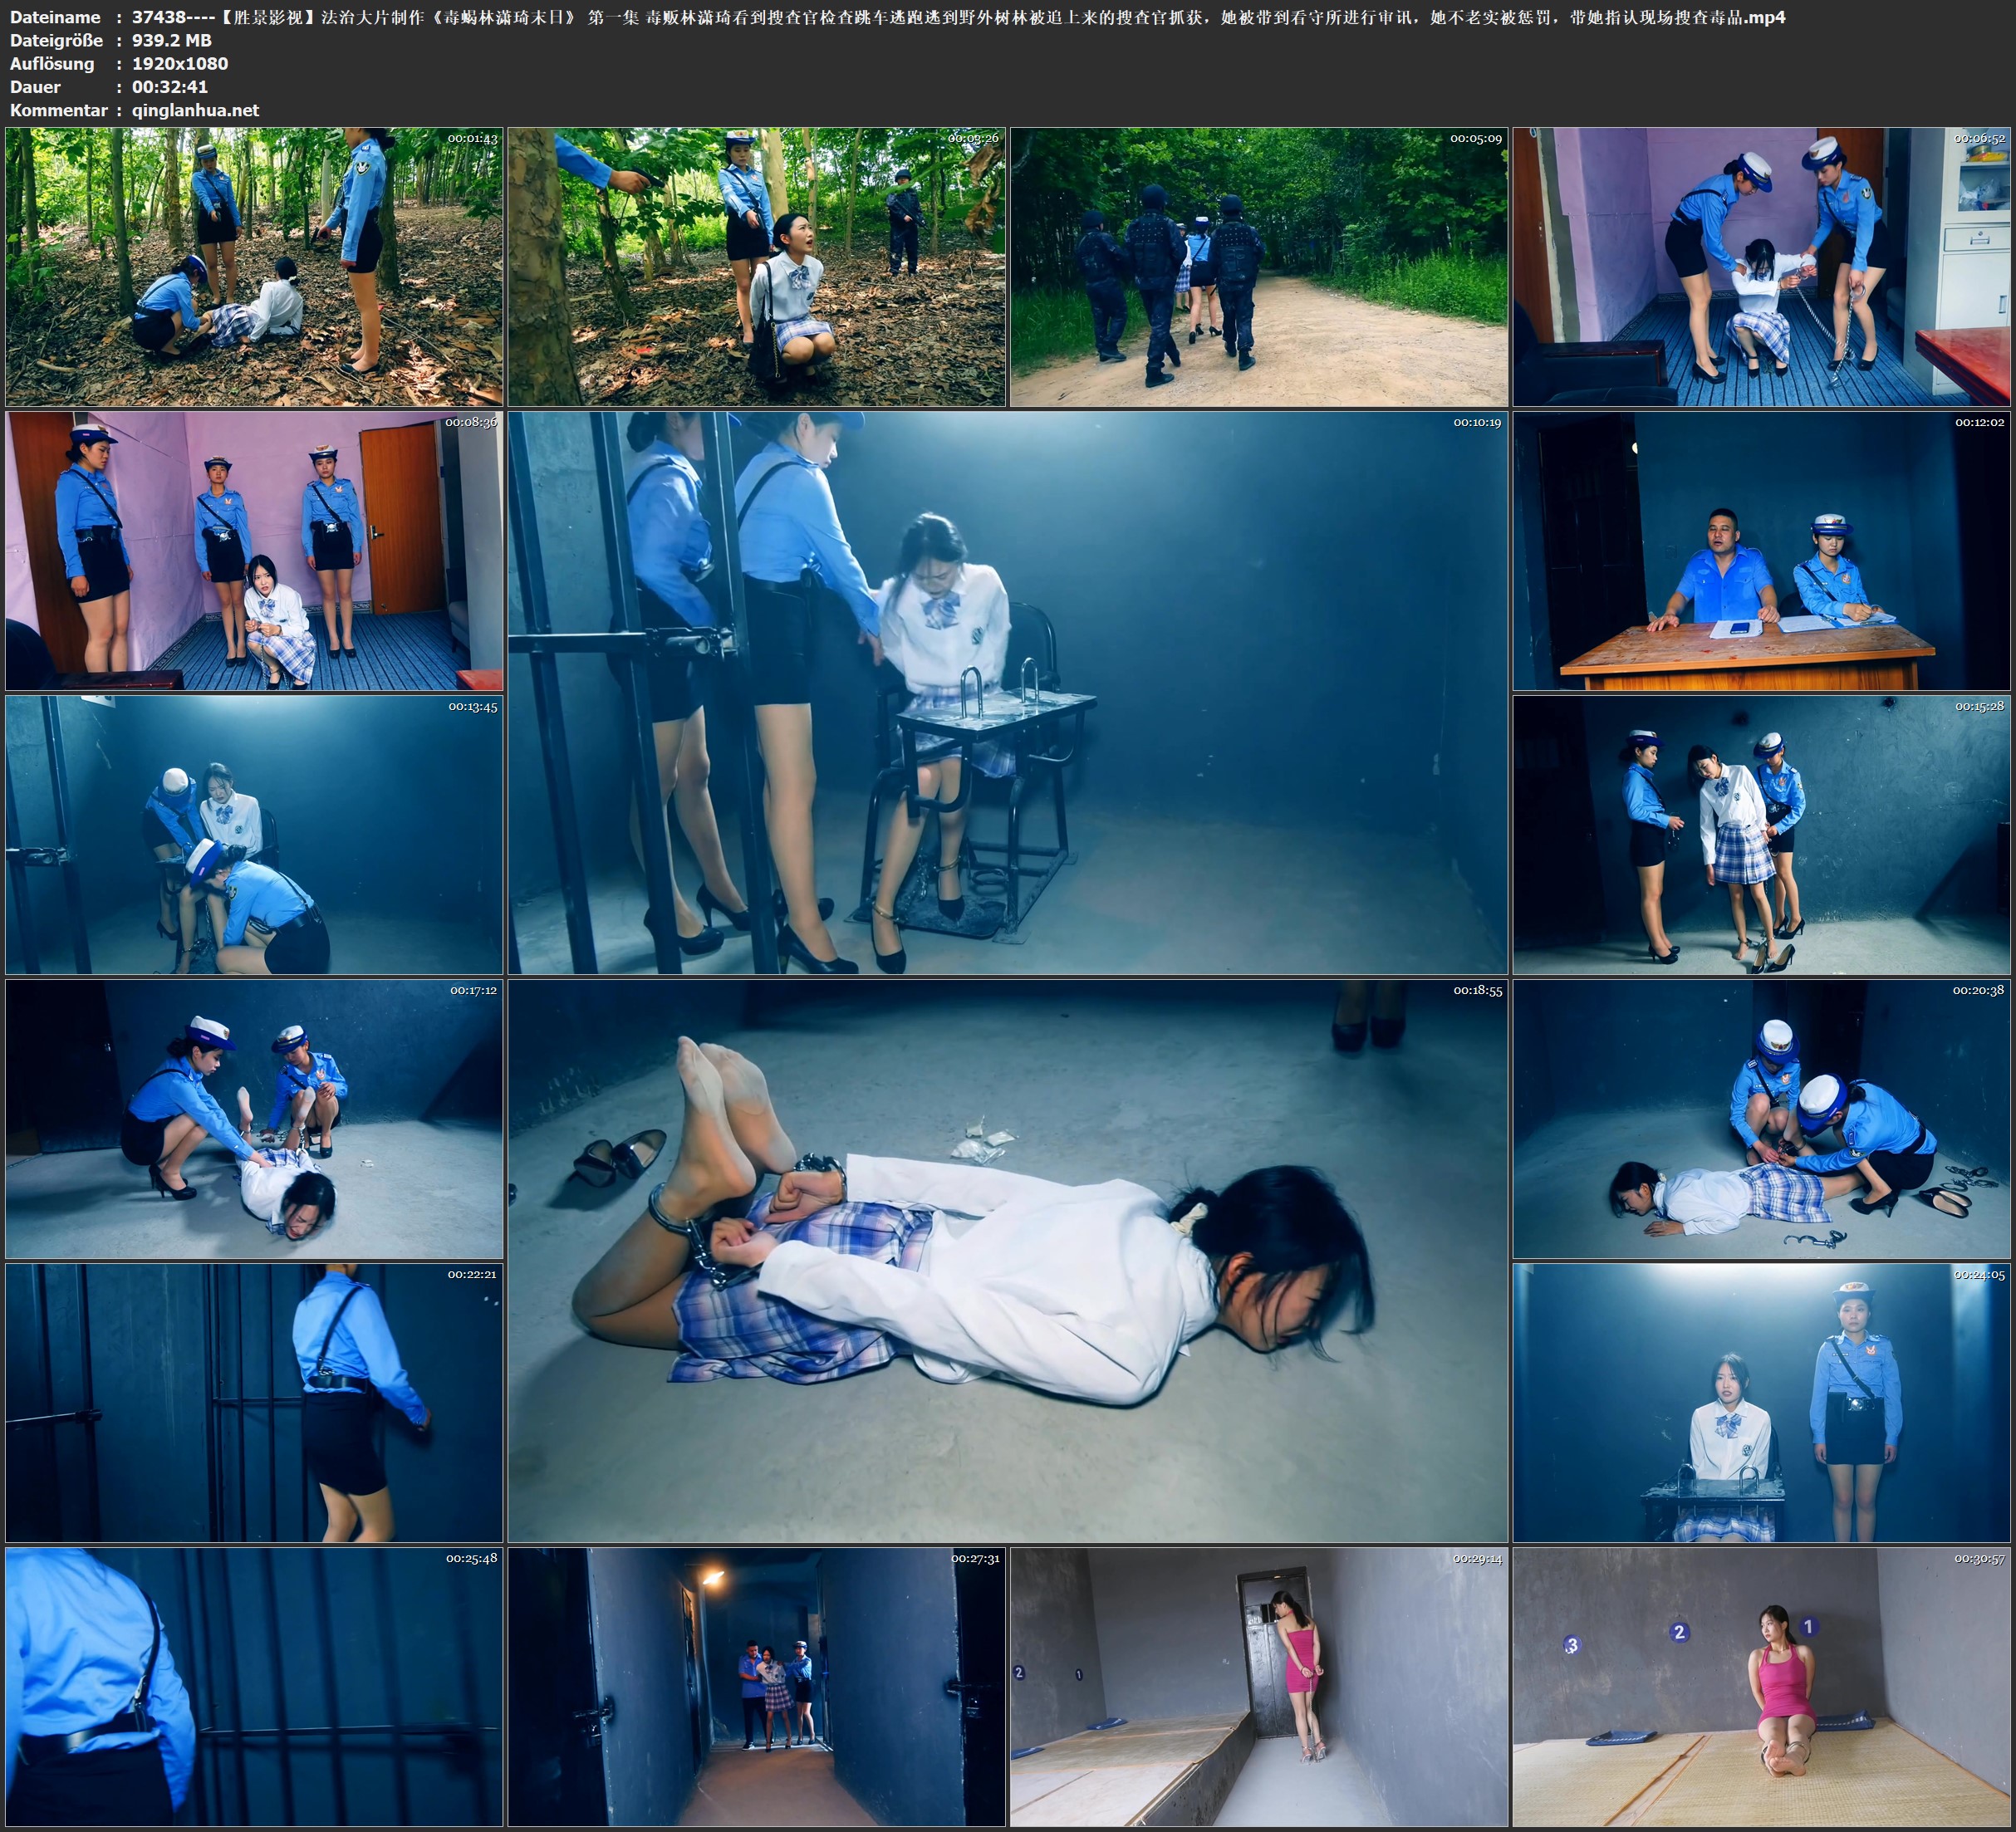Image resolution: width=2016 pixels, height=1832 pixels.
Task: Click the forest road thumbnail at 00:05:09
Action: pos(1259,266)
